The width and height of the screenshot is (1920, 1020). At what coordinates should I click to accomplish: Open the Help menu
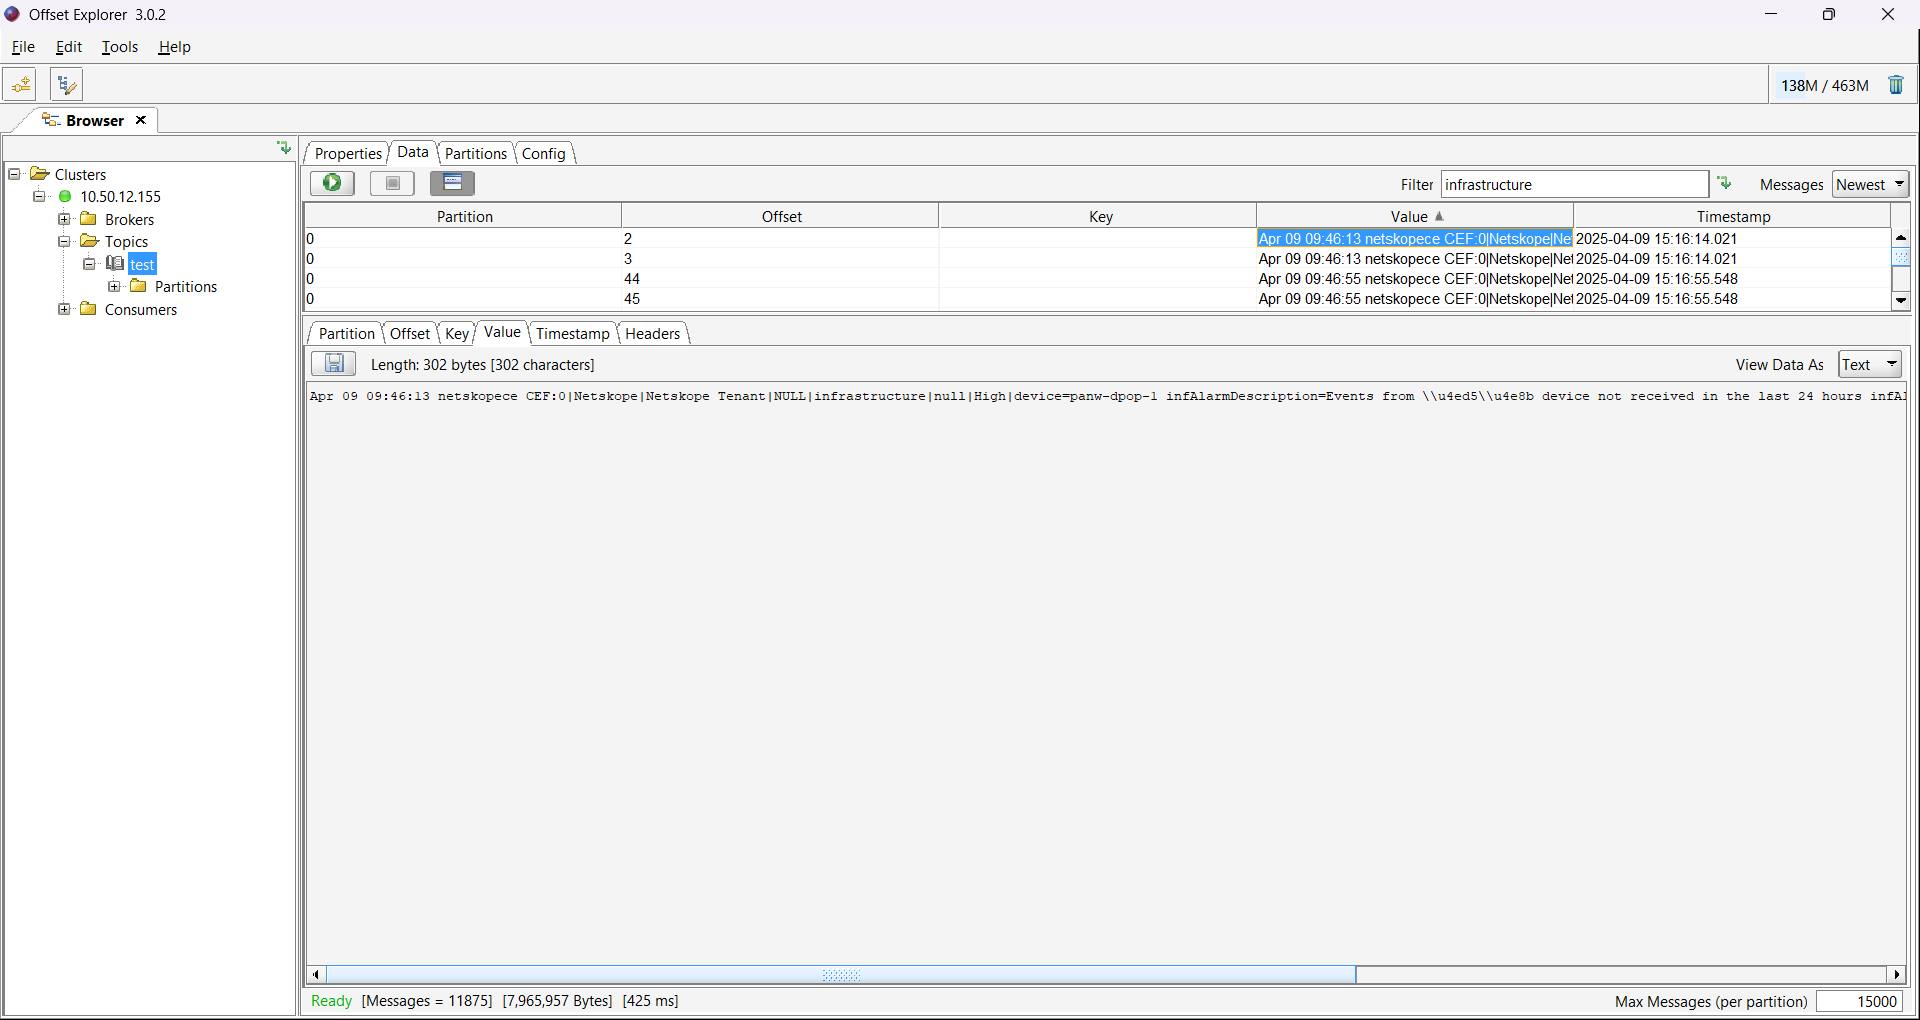pos(174,47)
